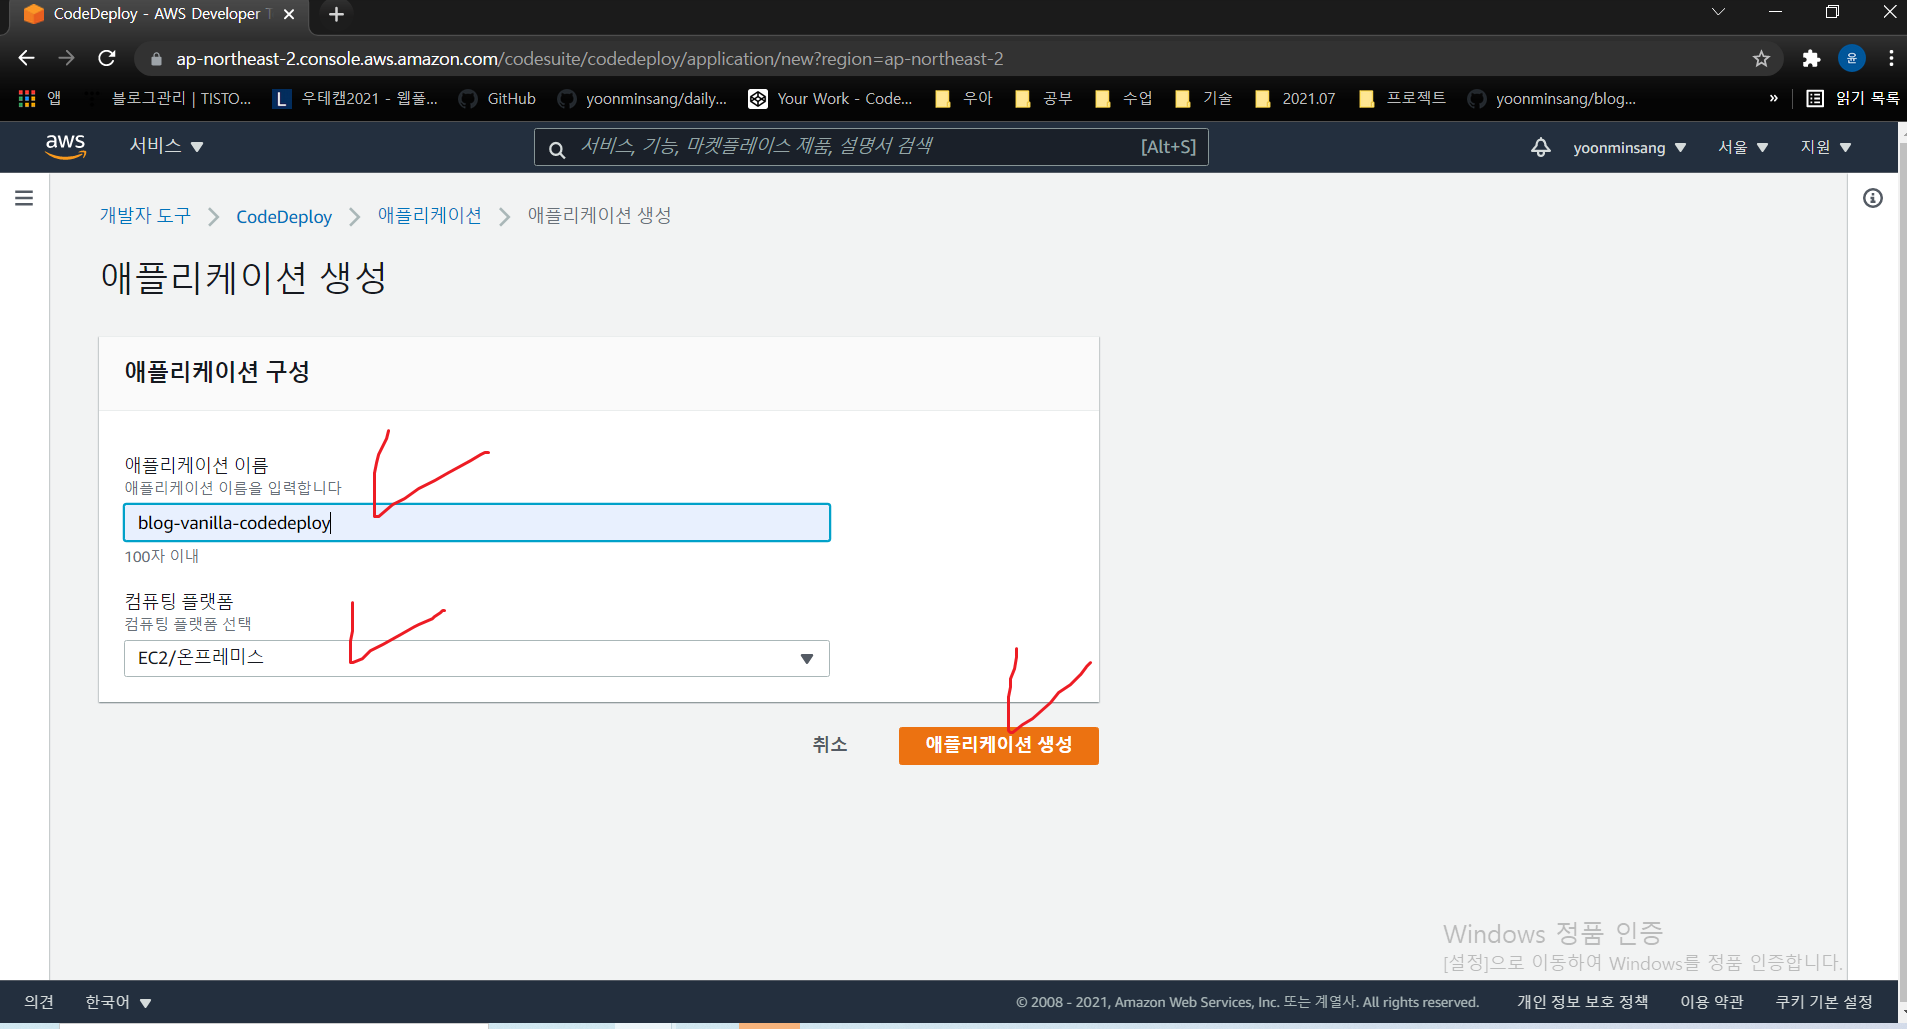
Task: Click the site lock icon in address bar
Action: pyautogui.click(x=156, y=59)
